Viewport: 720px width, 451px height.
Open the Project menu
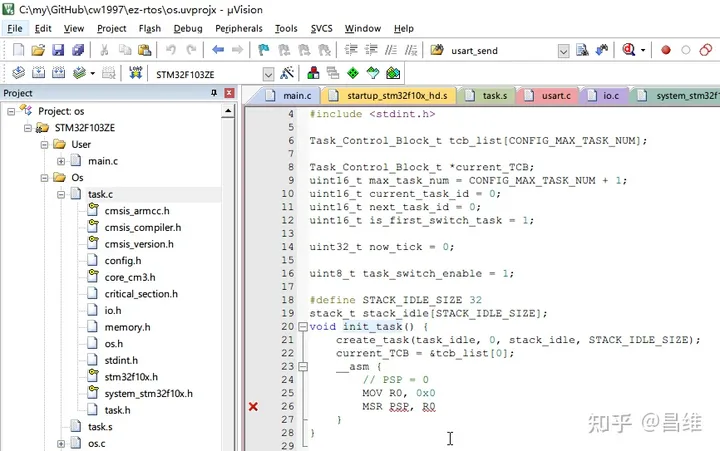tap(112, 28)
